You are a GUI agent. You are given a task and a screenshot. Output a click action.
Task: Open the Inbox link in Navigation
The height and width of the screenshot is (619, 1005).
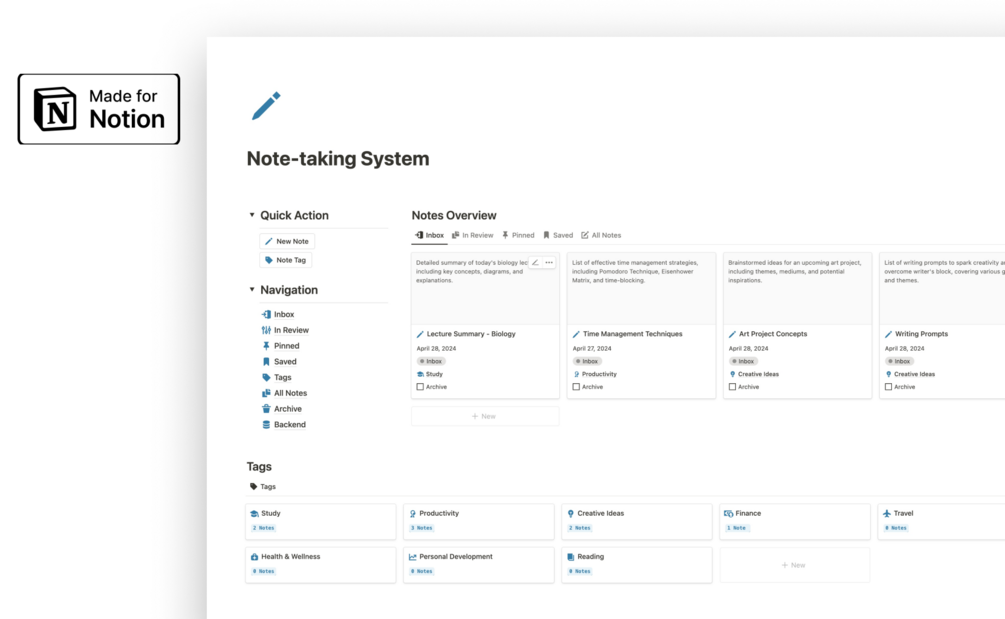click(x=284, y=314)
